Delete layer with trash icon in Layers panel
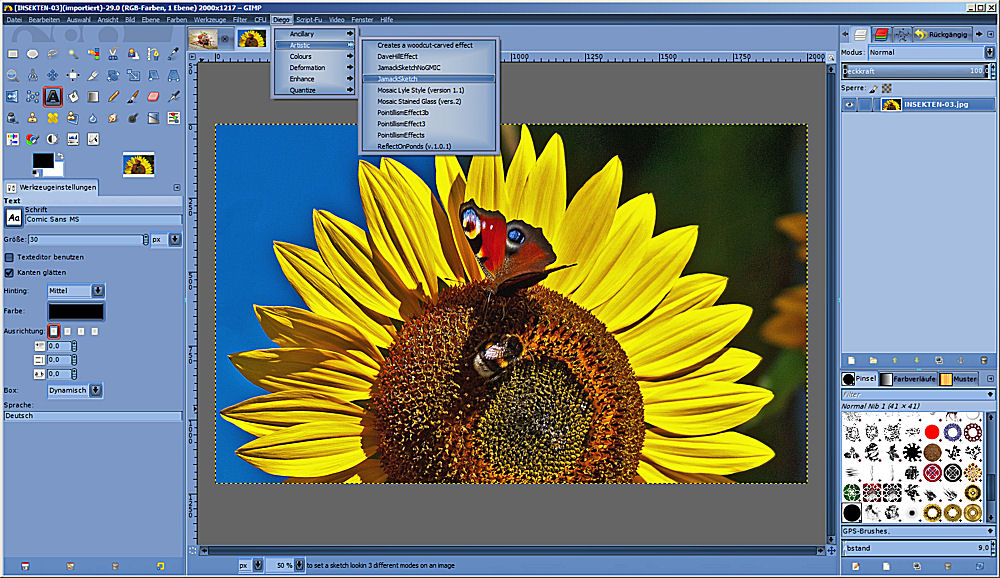This screenshot has width=1000, height=578. (983, 360)
